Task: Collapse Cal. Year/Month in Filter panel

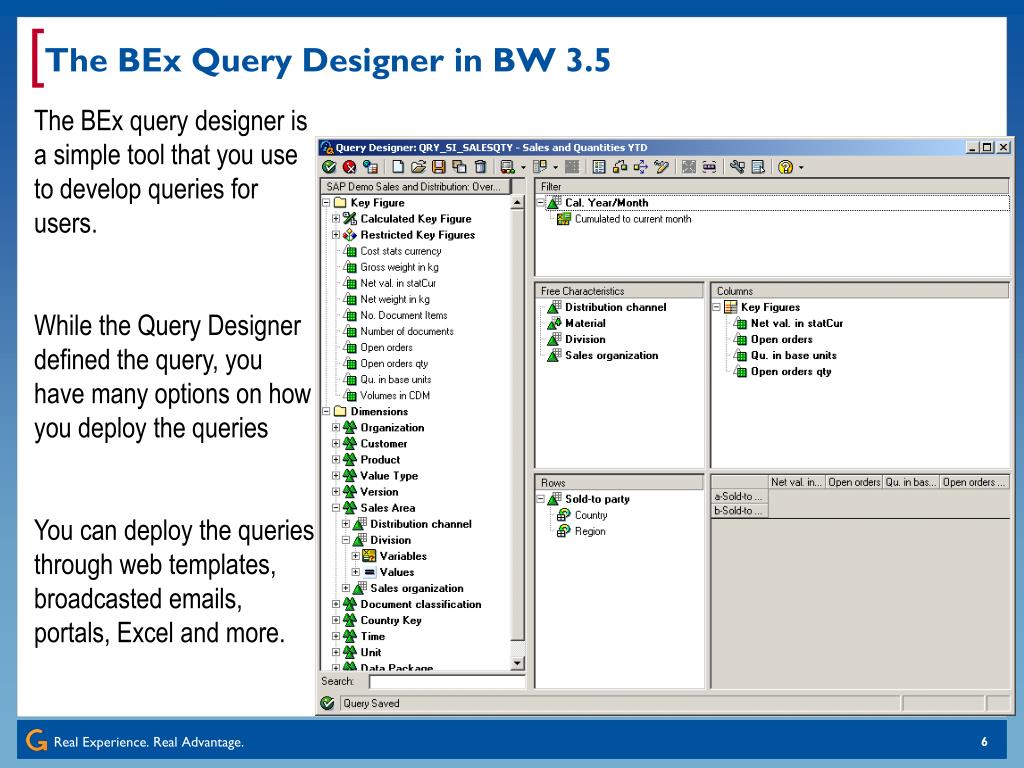Action: [541, 203]
